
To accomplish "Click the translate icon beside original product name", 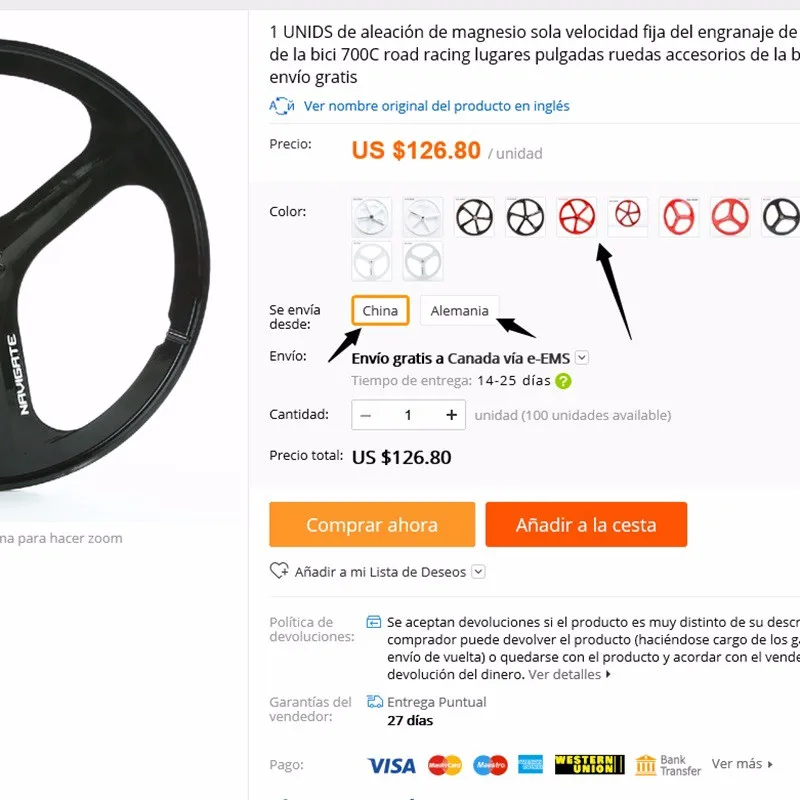I will pos(282,106).
